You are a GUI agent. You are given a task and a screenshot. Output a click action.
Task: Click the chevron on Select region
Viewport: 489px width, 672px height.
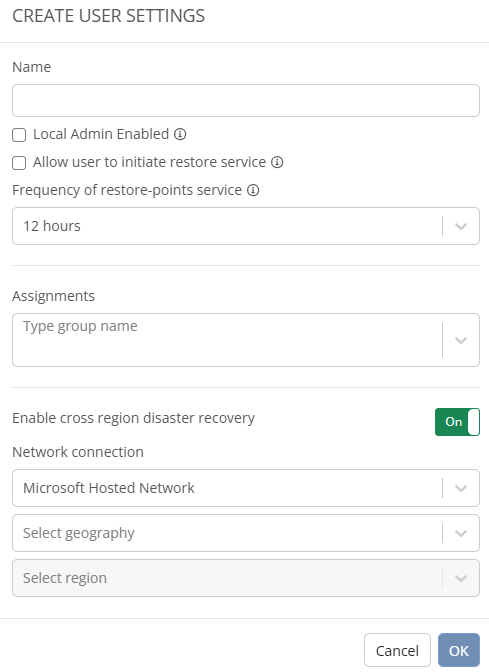(x=461, y=578)
